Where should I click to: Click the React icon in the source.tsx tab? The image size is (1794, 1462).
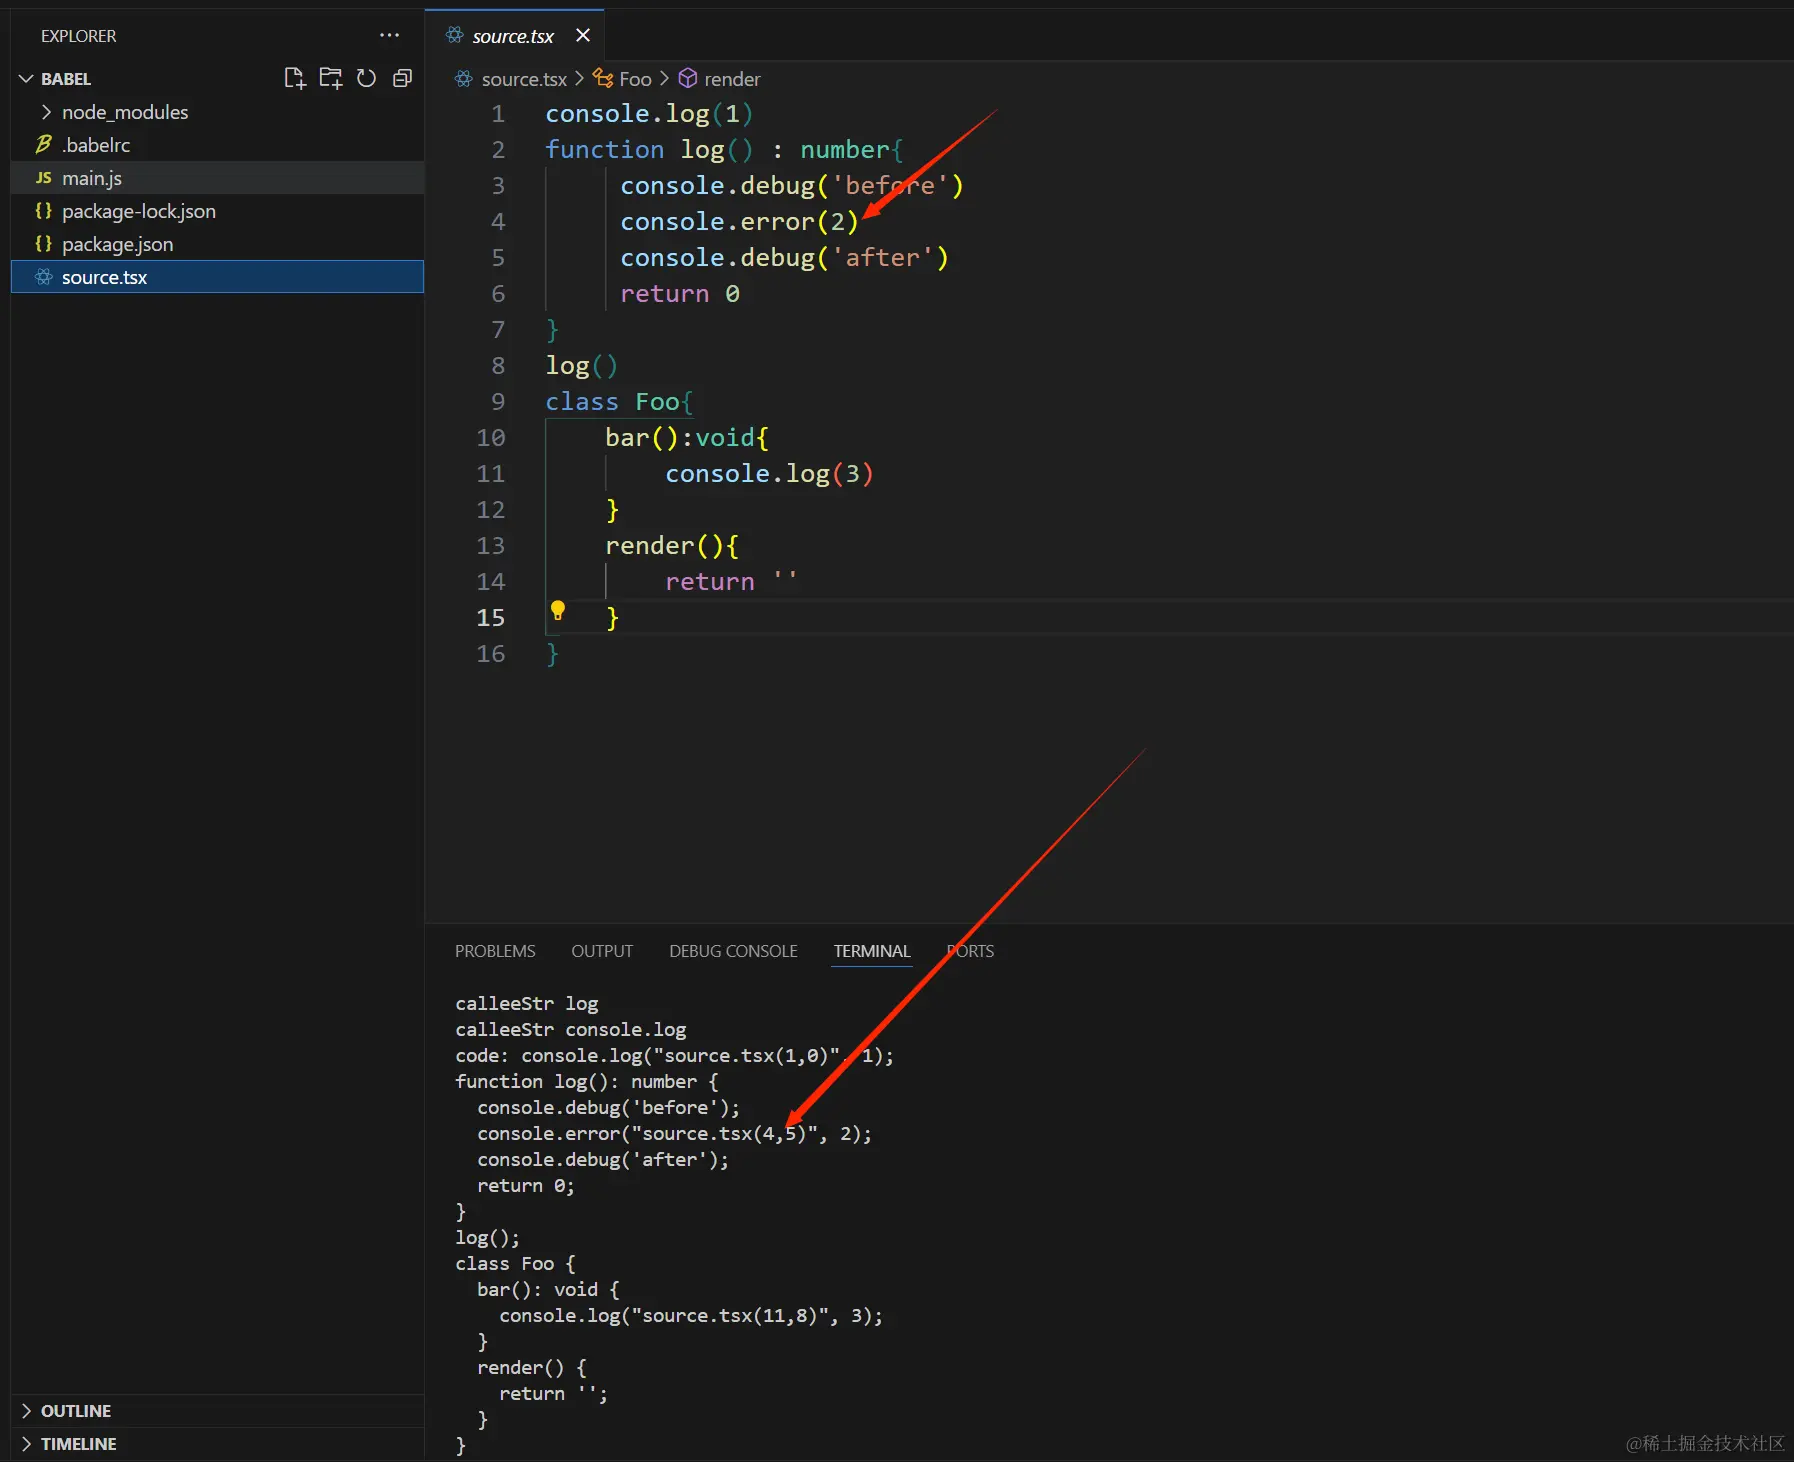[455, 35]
